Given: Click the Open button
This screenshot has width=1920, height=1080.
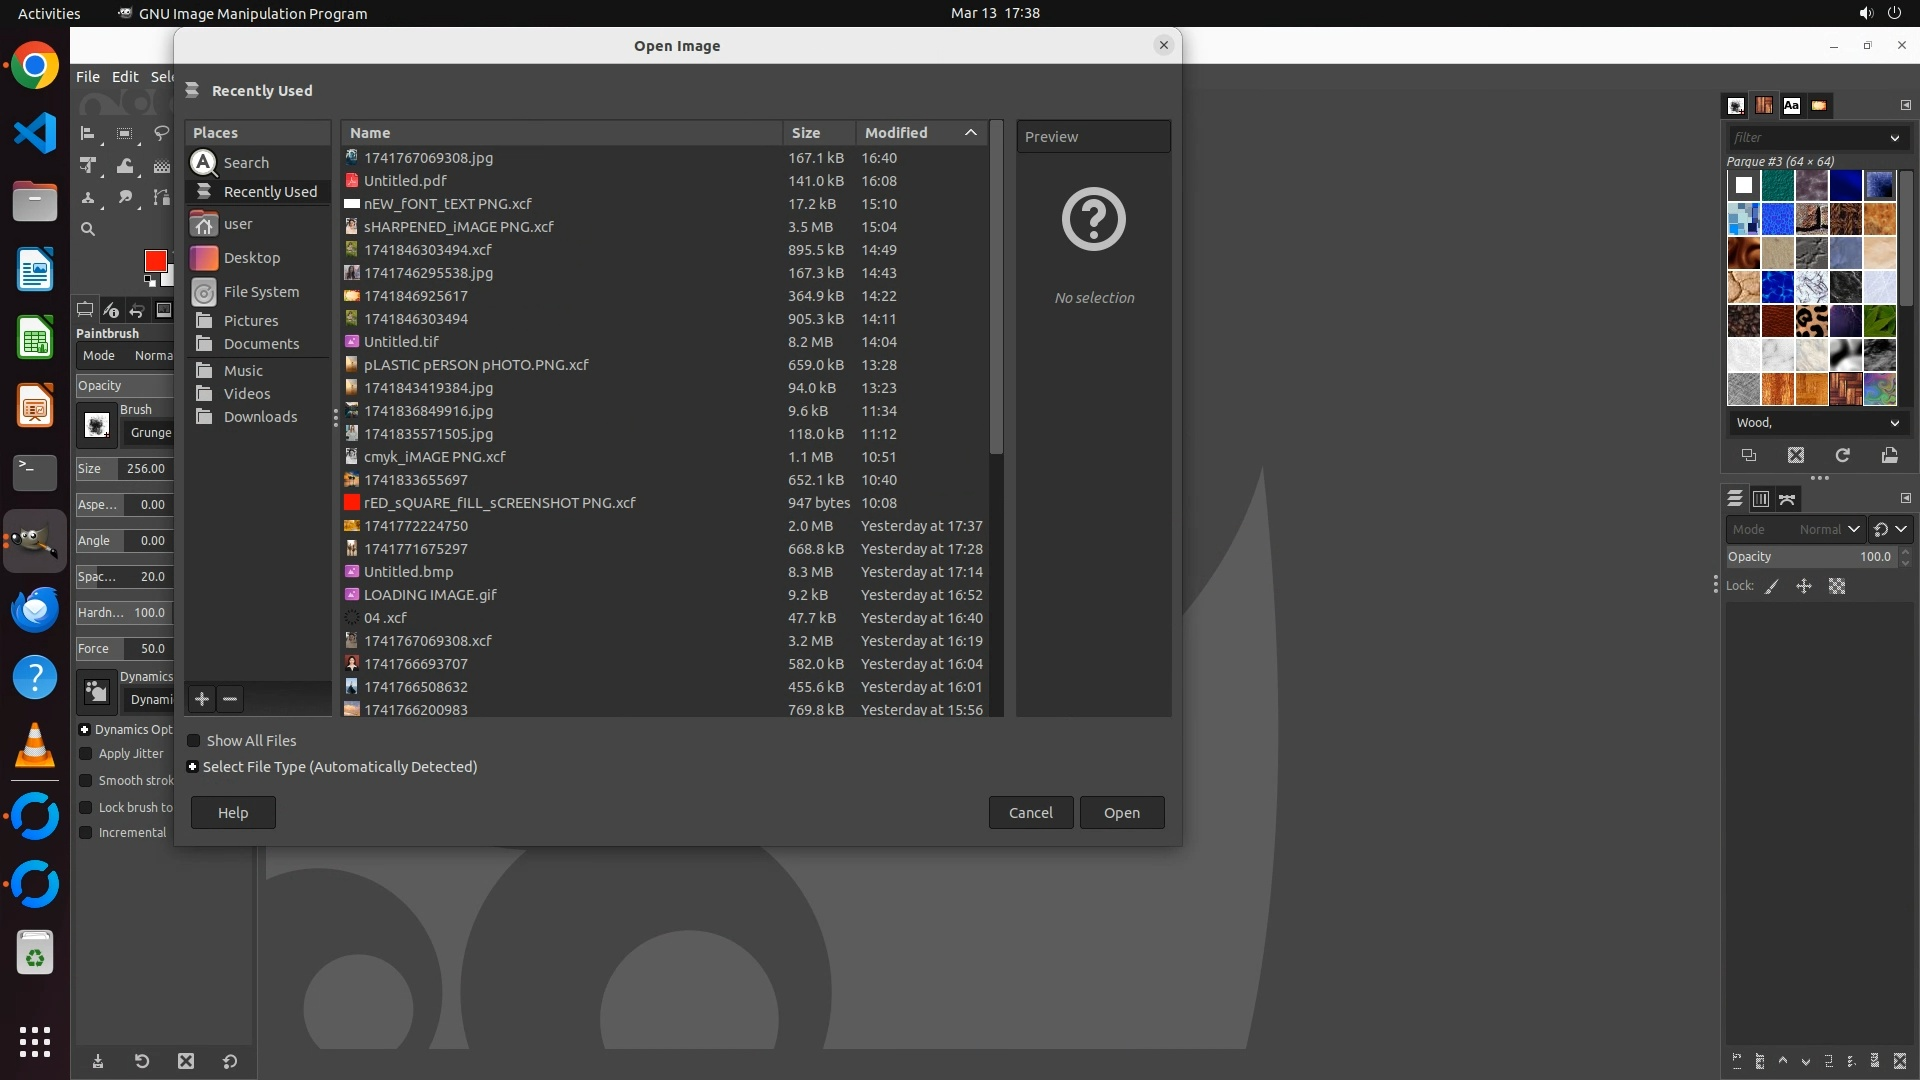Looking at the screenshot, I should (x=1121, y=813).
